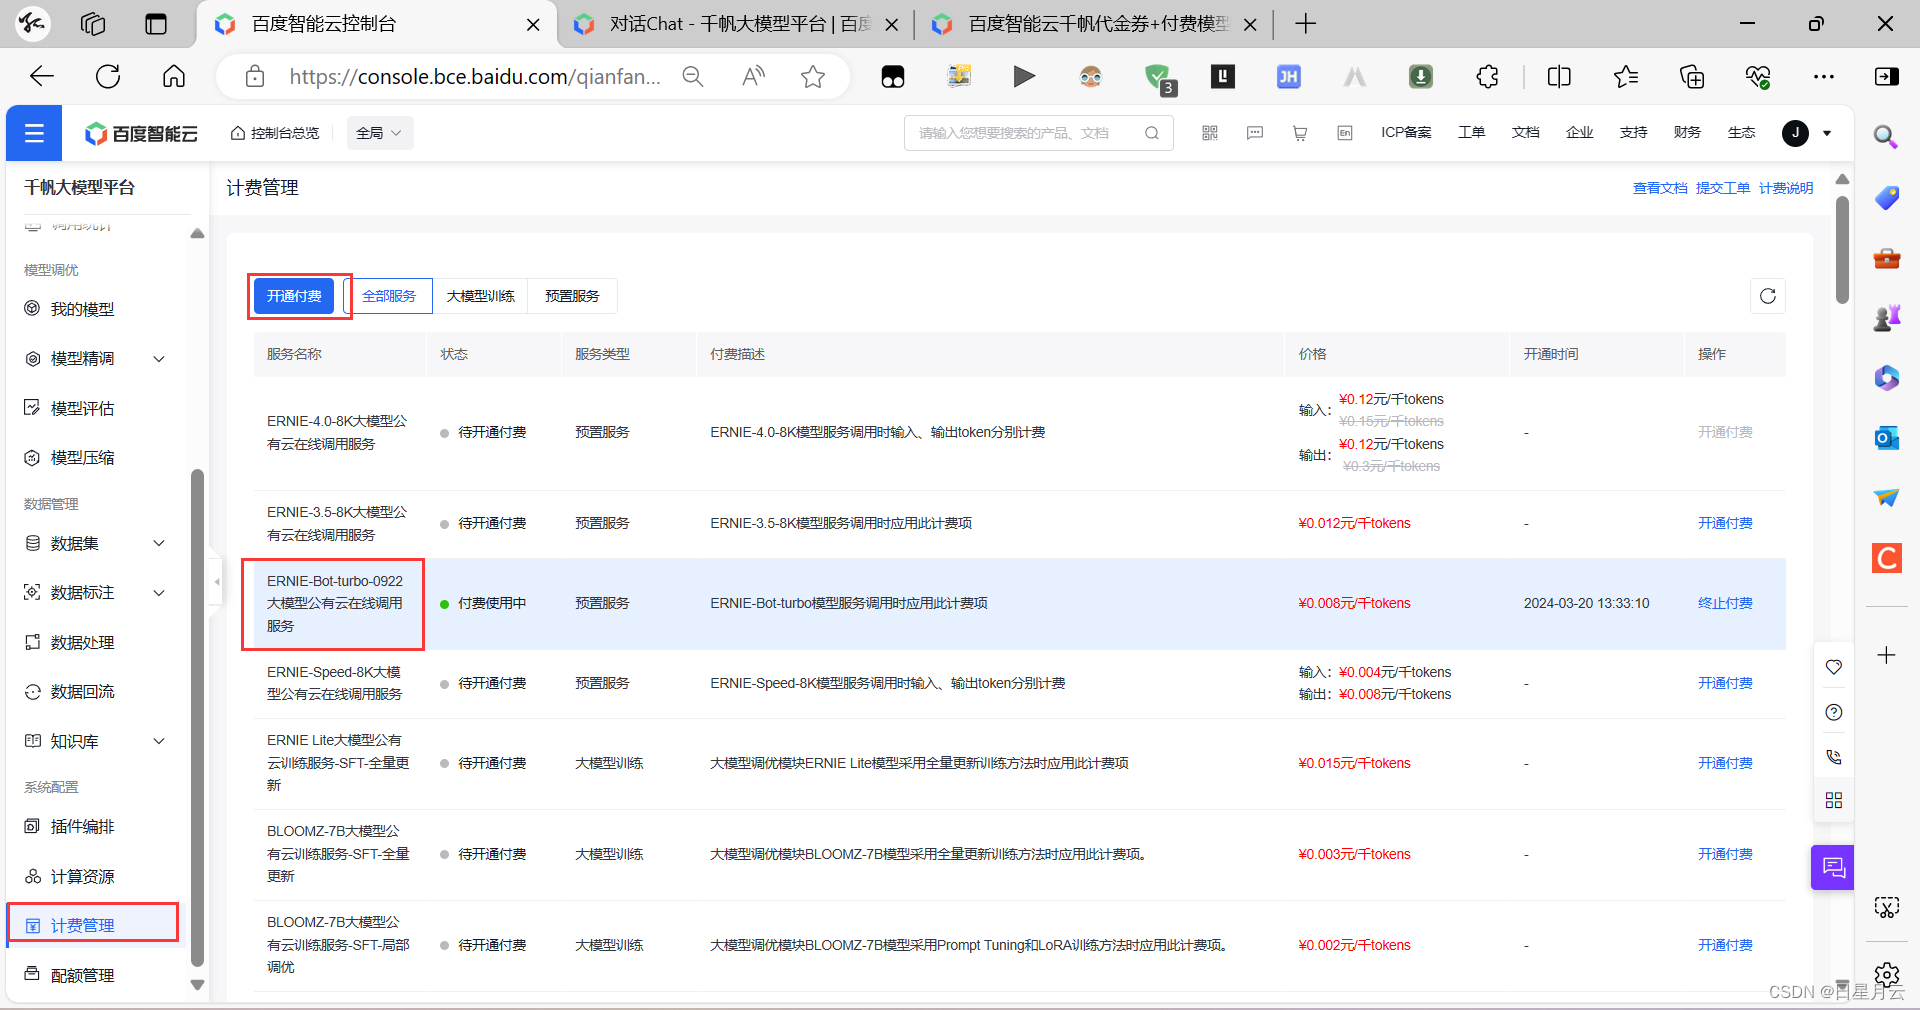Open a new browser tab
Screen dimensions: 1920x1010
click(x=1305, y=24)
